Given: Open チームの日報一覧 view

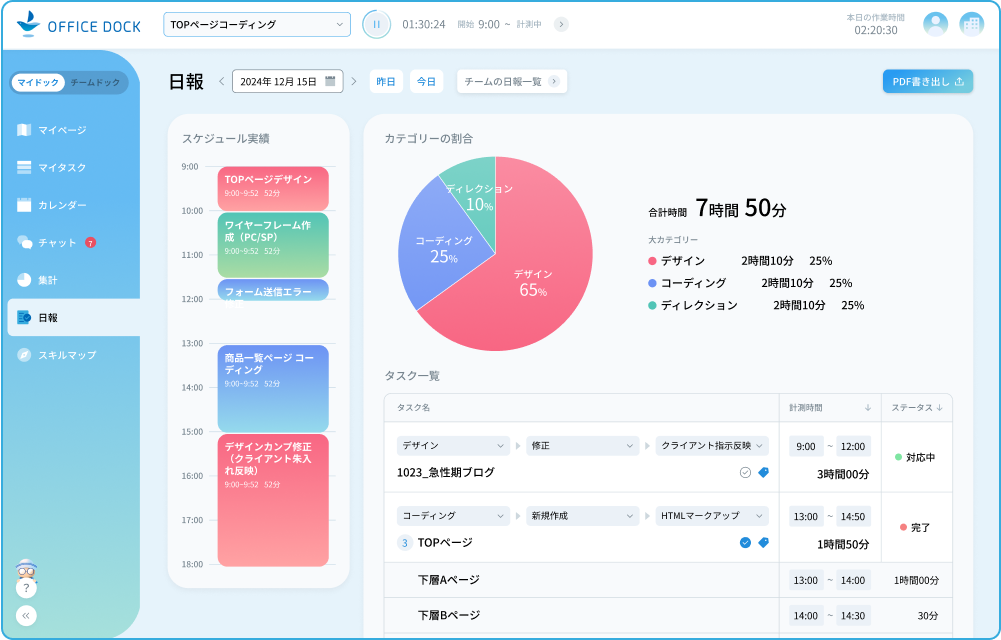Looking at the screenshot, I should coord(508,83).
